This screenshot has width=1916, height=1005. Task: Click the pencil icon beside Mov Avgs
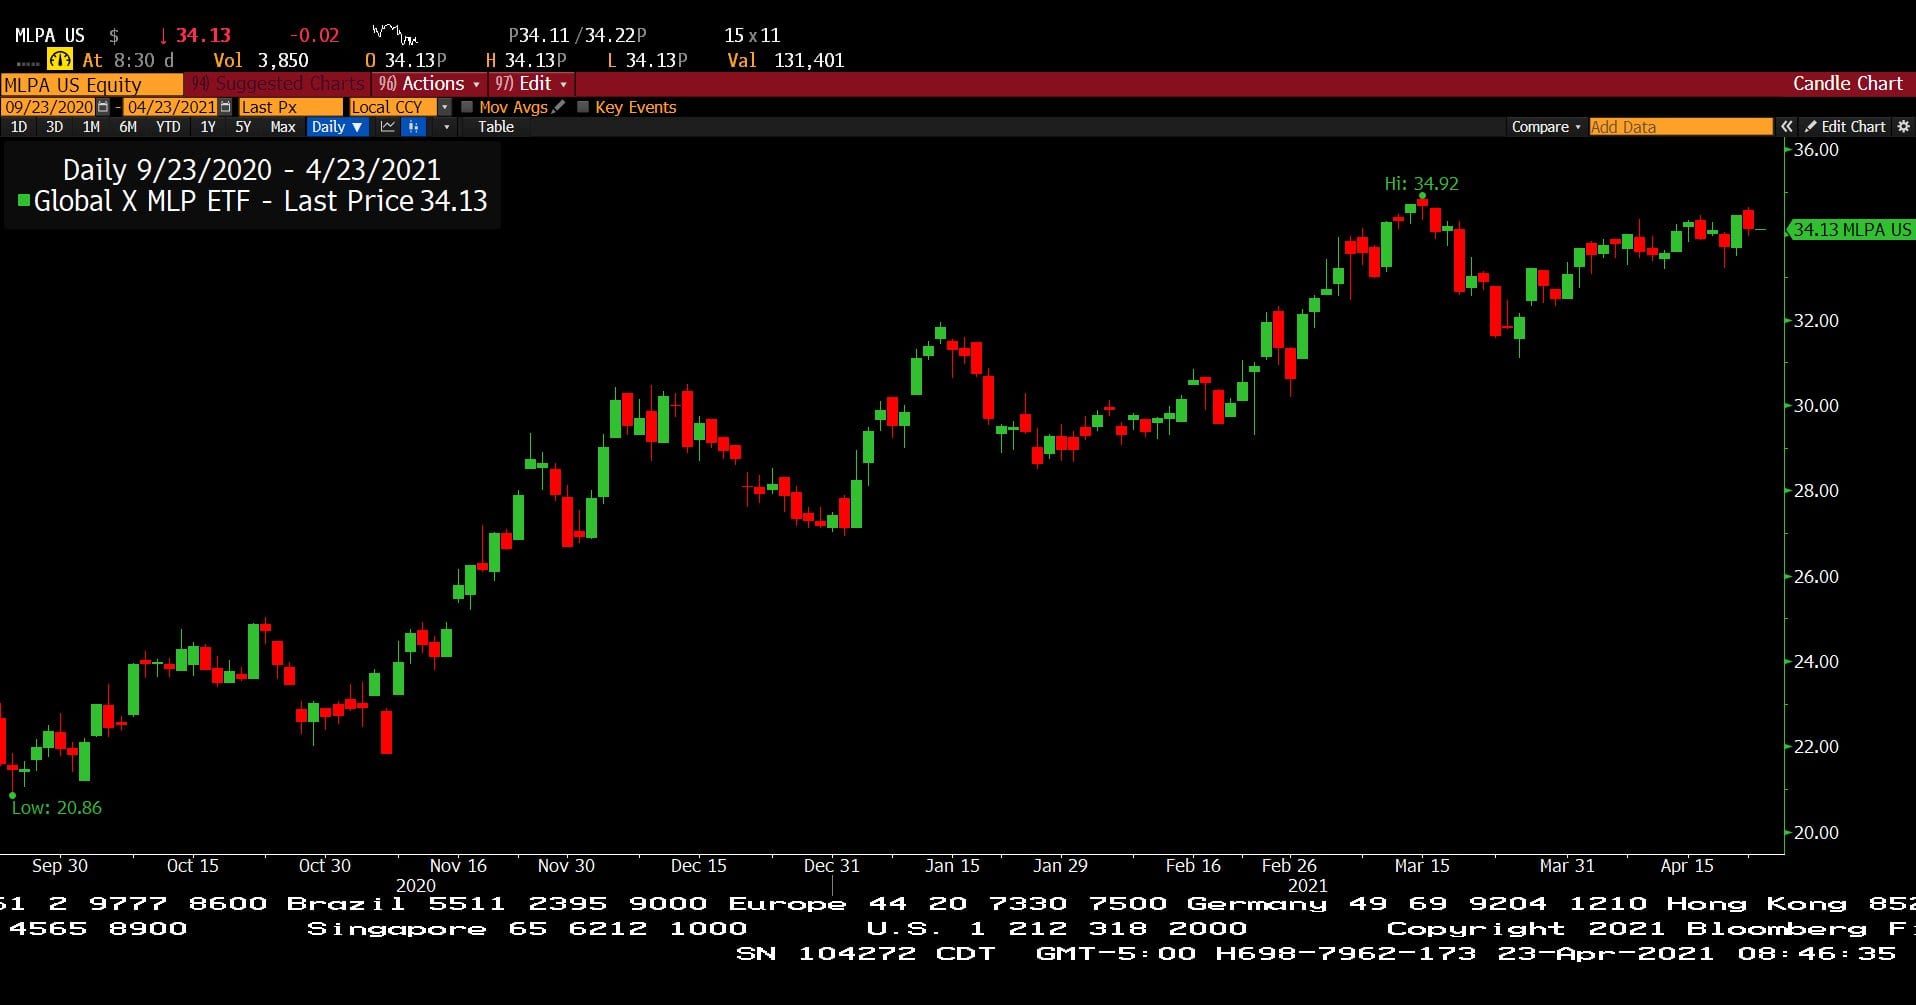559,106
